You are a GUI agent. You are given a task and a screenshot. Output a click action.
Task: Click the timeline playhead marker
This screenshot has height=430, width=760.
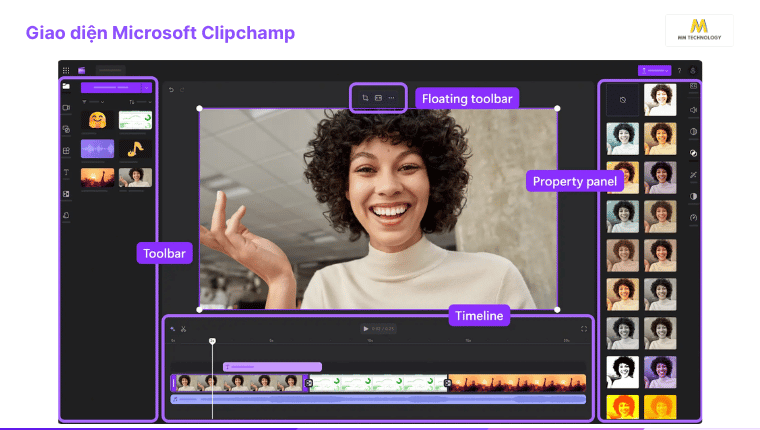pyautogui.click(x=212, y=341)
